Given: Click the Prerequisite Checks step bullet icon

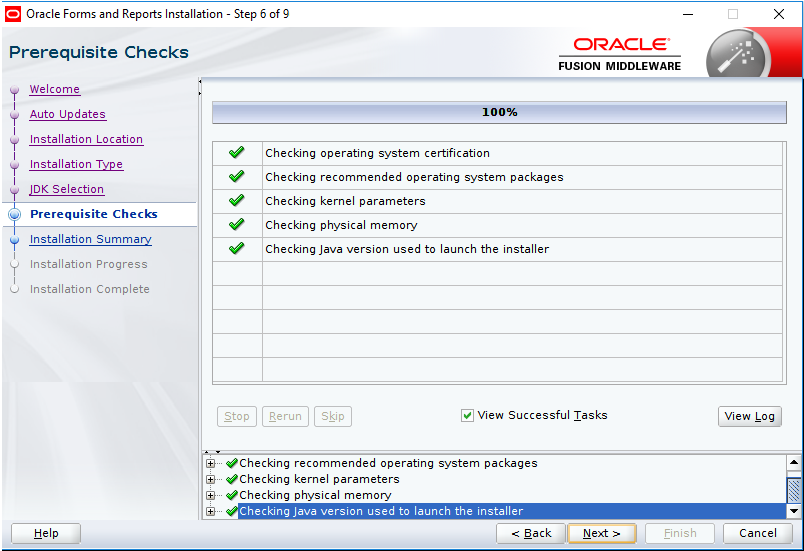Looking at the screenshot, I should coord(14,214).
